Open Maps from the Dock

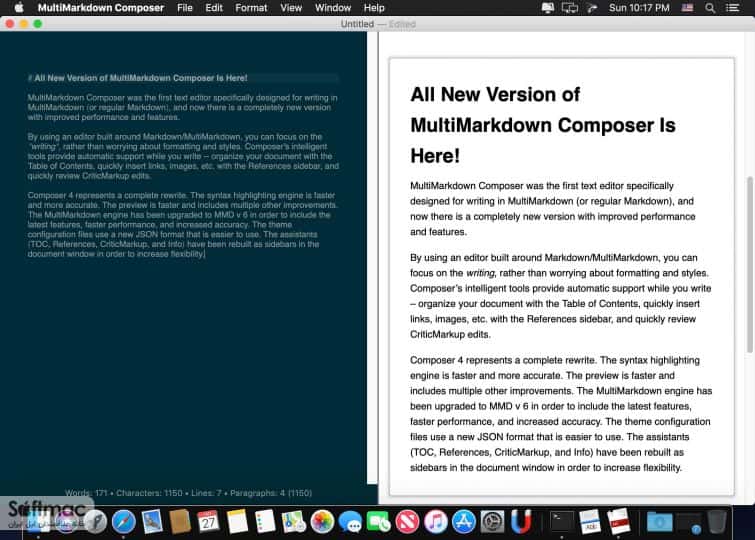tap(294, 522)
